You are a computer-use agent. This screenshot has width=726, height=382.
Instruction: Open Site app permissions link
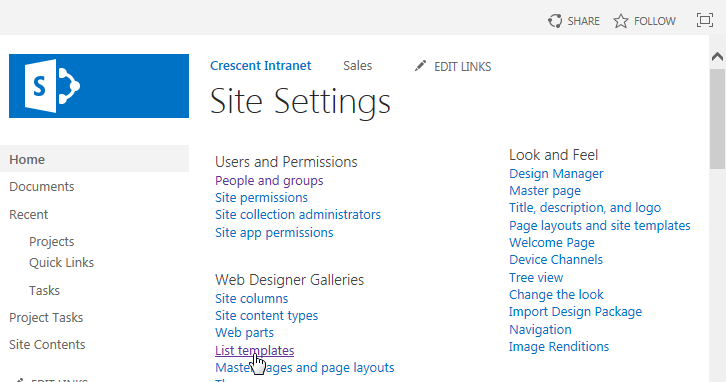pyautogui.click(x=274, y=232)
